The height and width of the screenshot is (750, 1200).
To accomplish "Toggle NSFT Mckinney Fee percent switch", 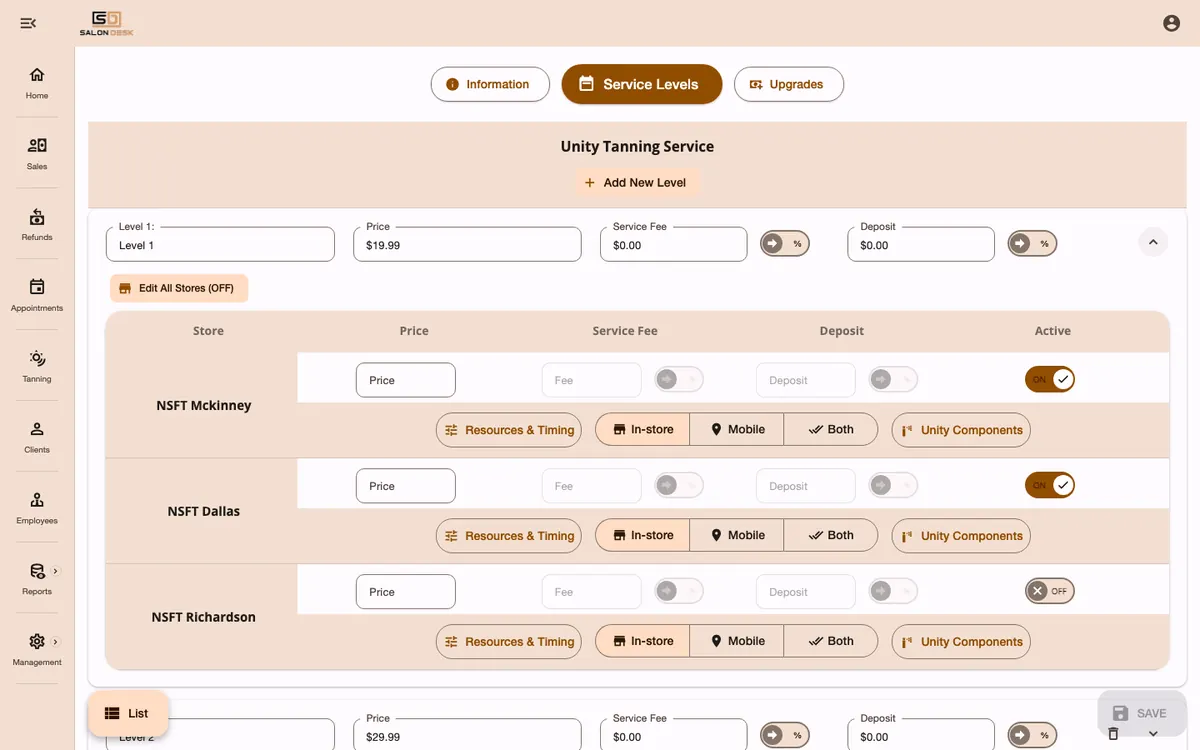I will pos(679,380).
